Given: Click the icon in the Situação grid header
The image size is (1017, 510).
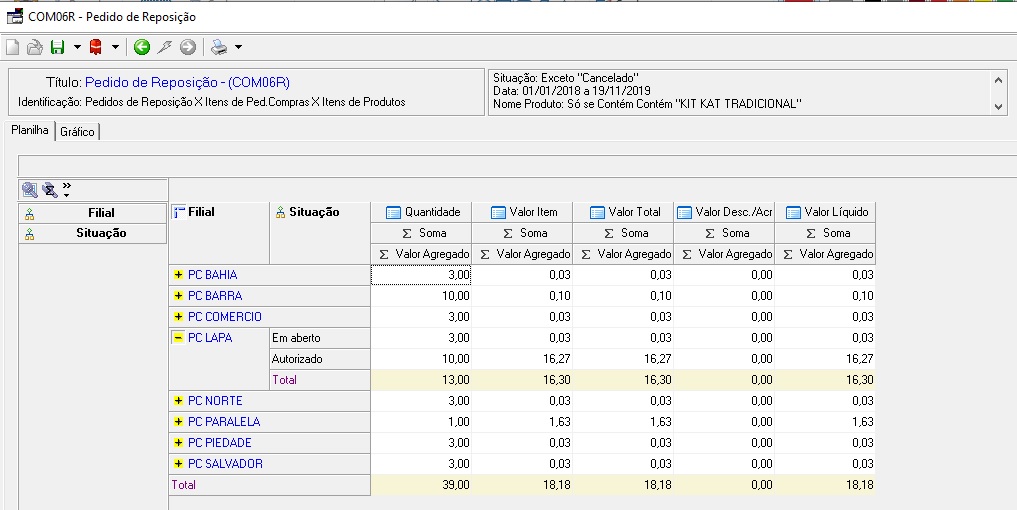Looking at the screenshot, I should point(280,212).
